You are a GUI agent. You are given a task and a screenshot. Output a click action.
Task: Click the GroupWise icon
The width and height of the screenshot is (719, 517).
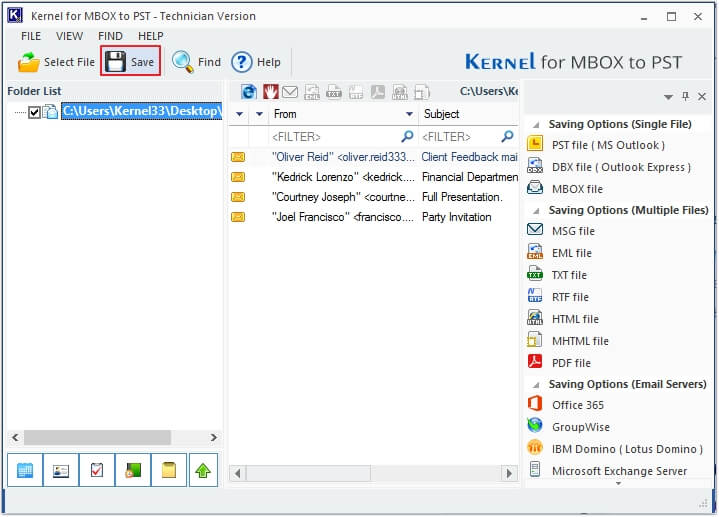(535, 426)
